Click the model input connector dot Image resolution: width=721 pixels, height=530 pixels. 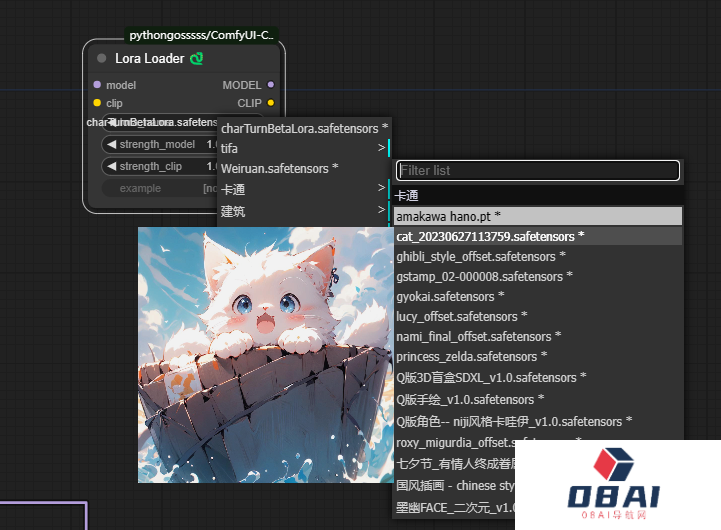pos(97,85)
